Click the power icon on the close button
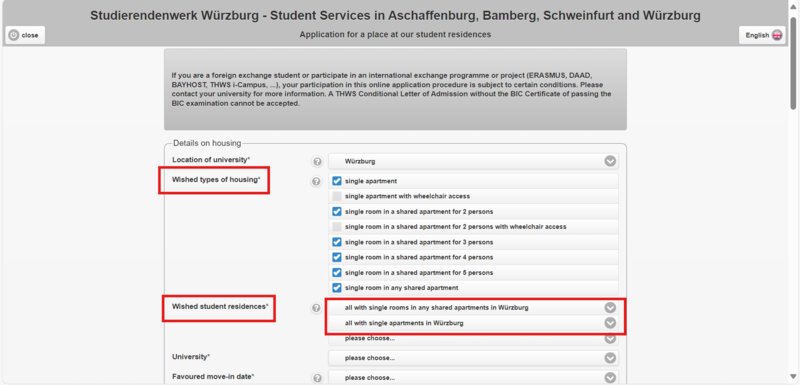The width and height of the screenshot is (800, 385). [x=14, y=35]
